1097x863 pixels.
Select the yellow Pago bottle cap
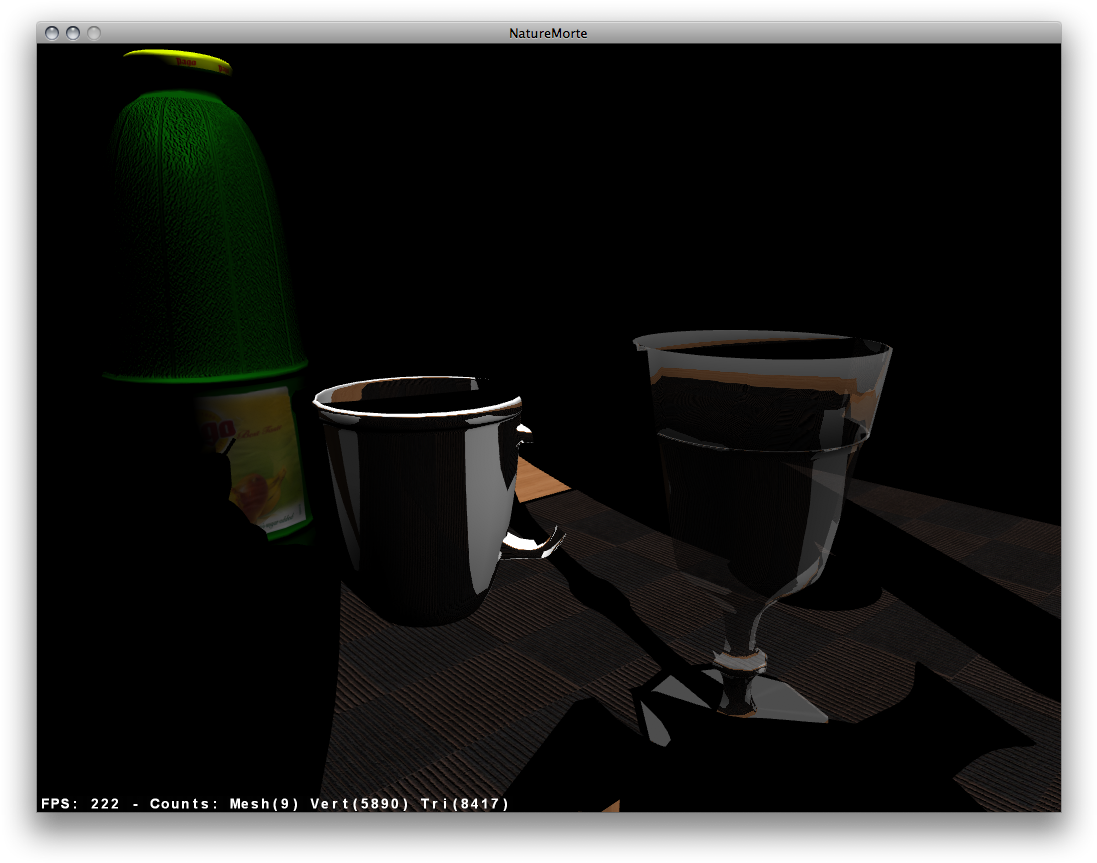coord(178,61)
